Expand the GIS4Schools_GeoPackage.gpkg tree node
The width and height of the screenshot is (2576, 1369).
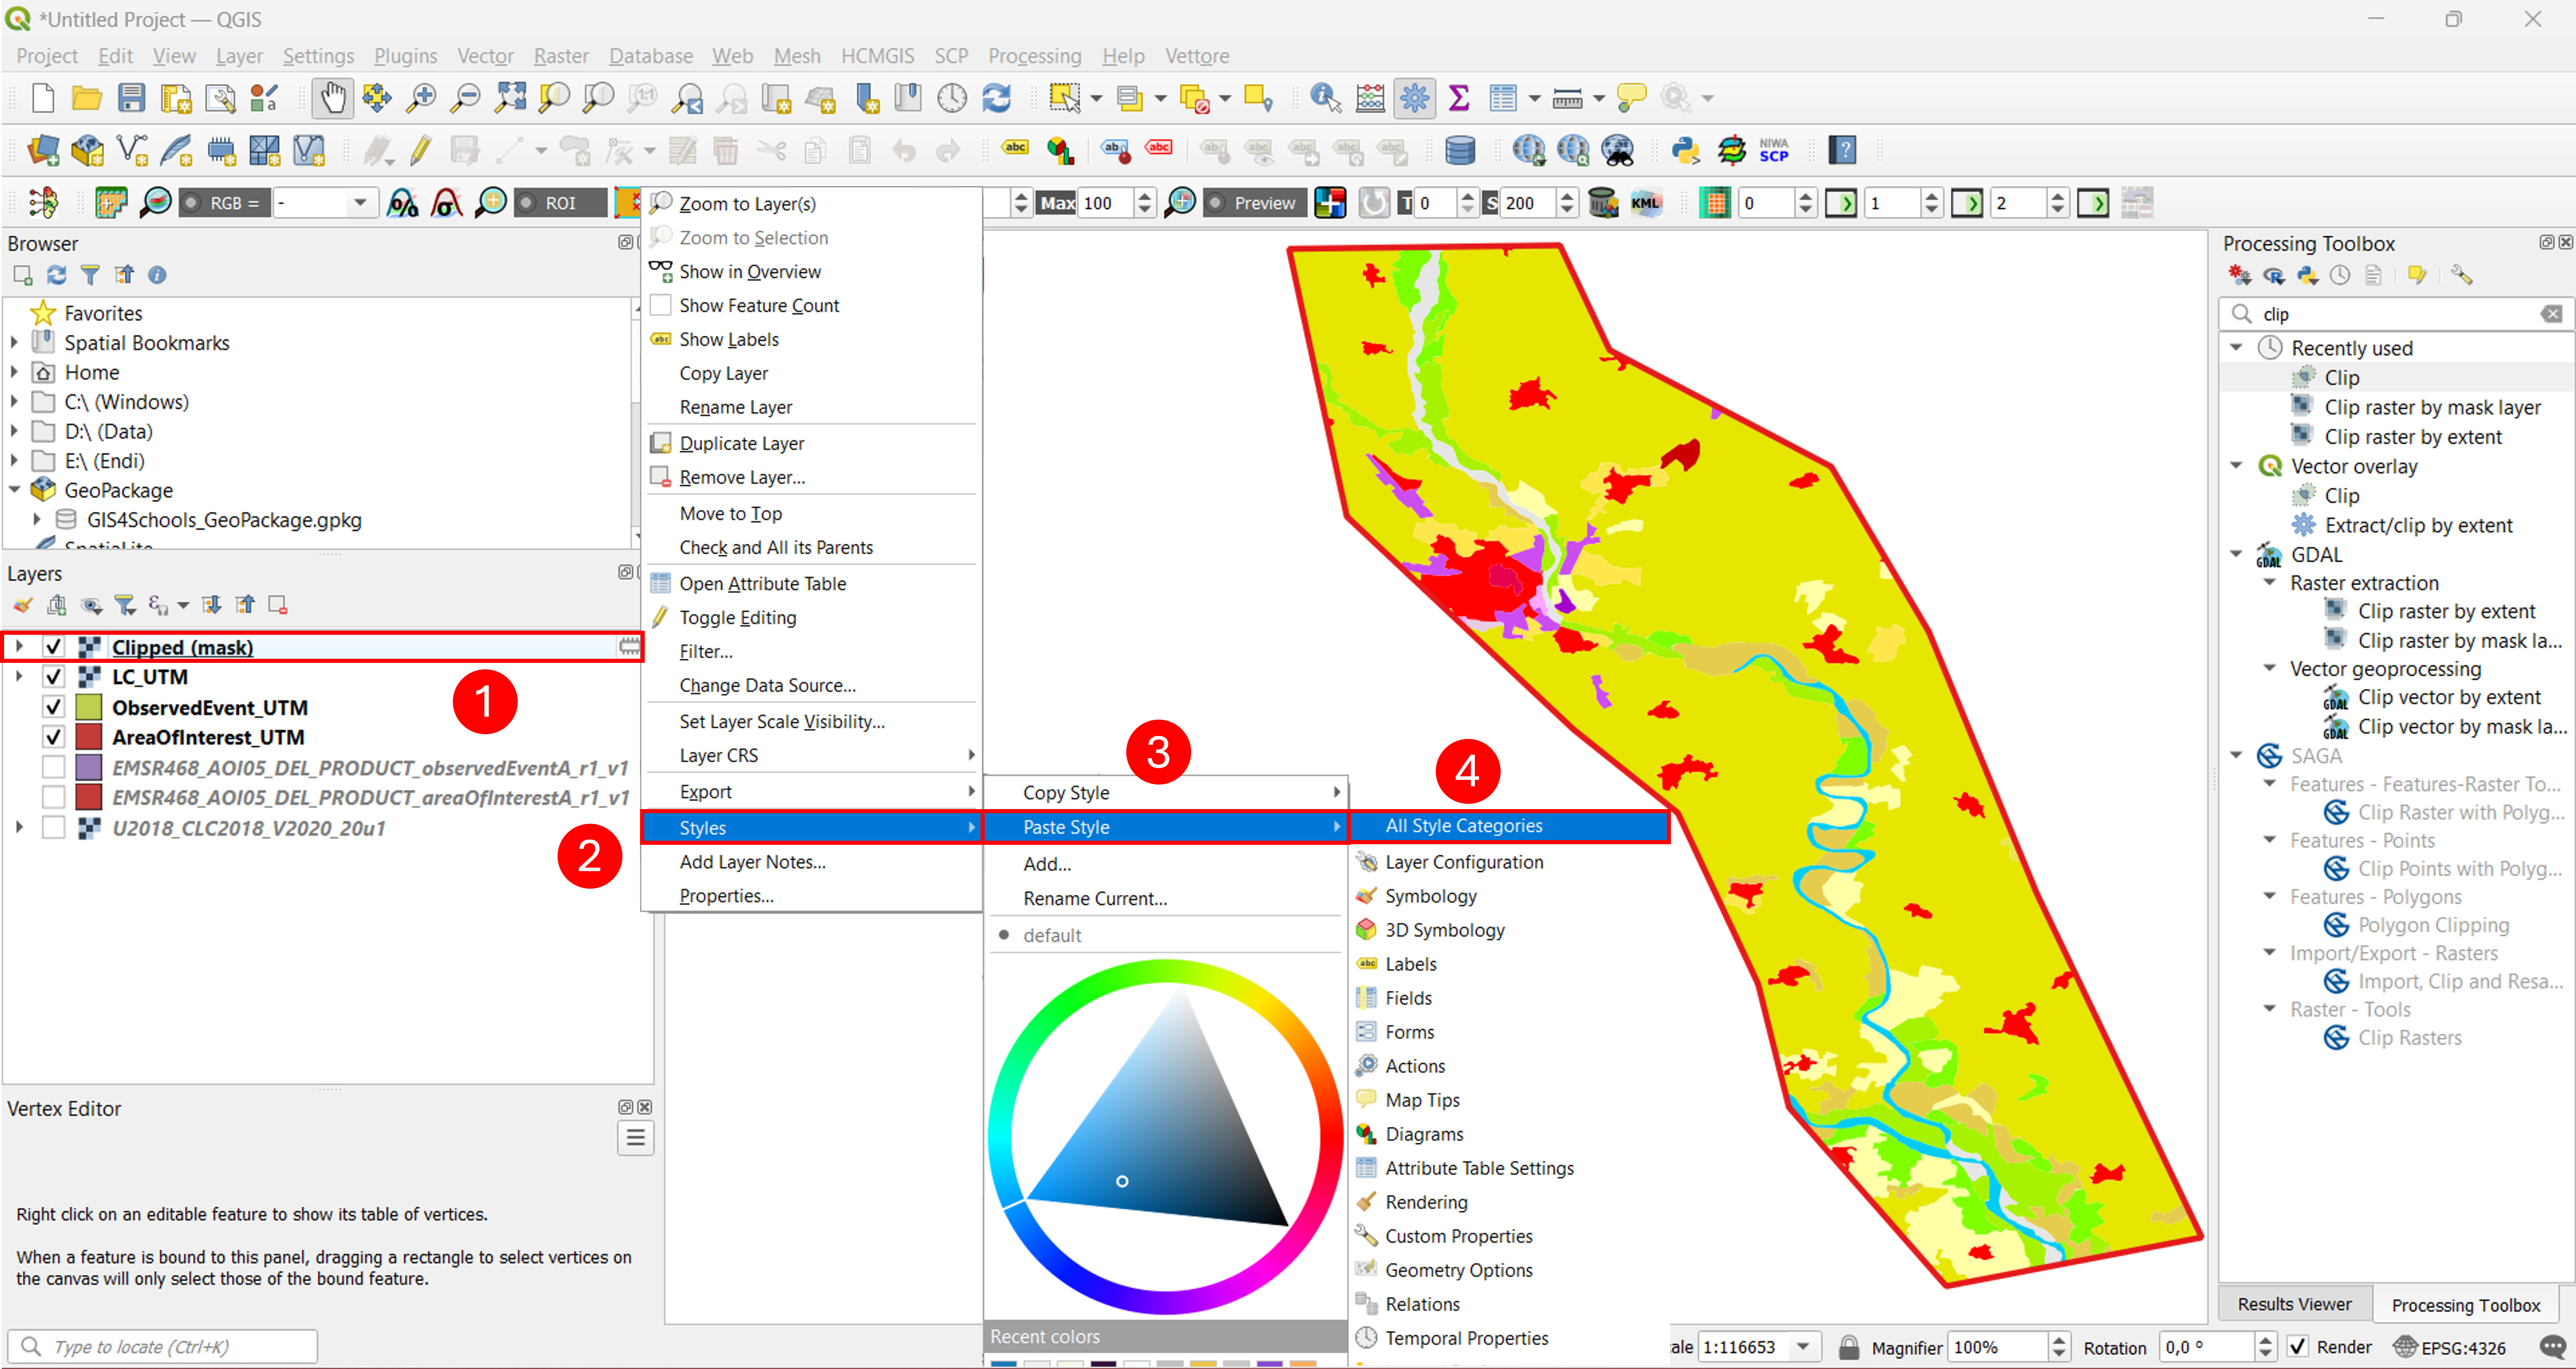tap(37, 520)
